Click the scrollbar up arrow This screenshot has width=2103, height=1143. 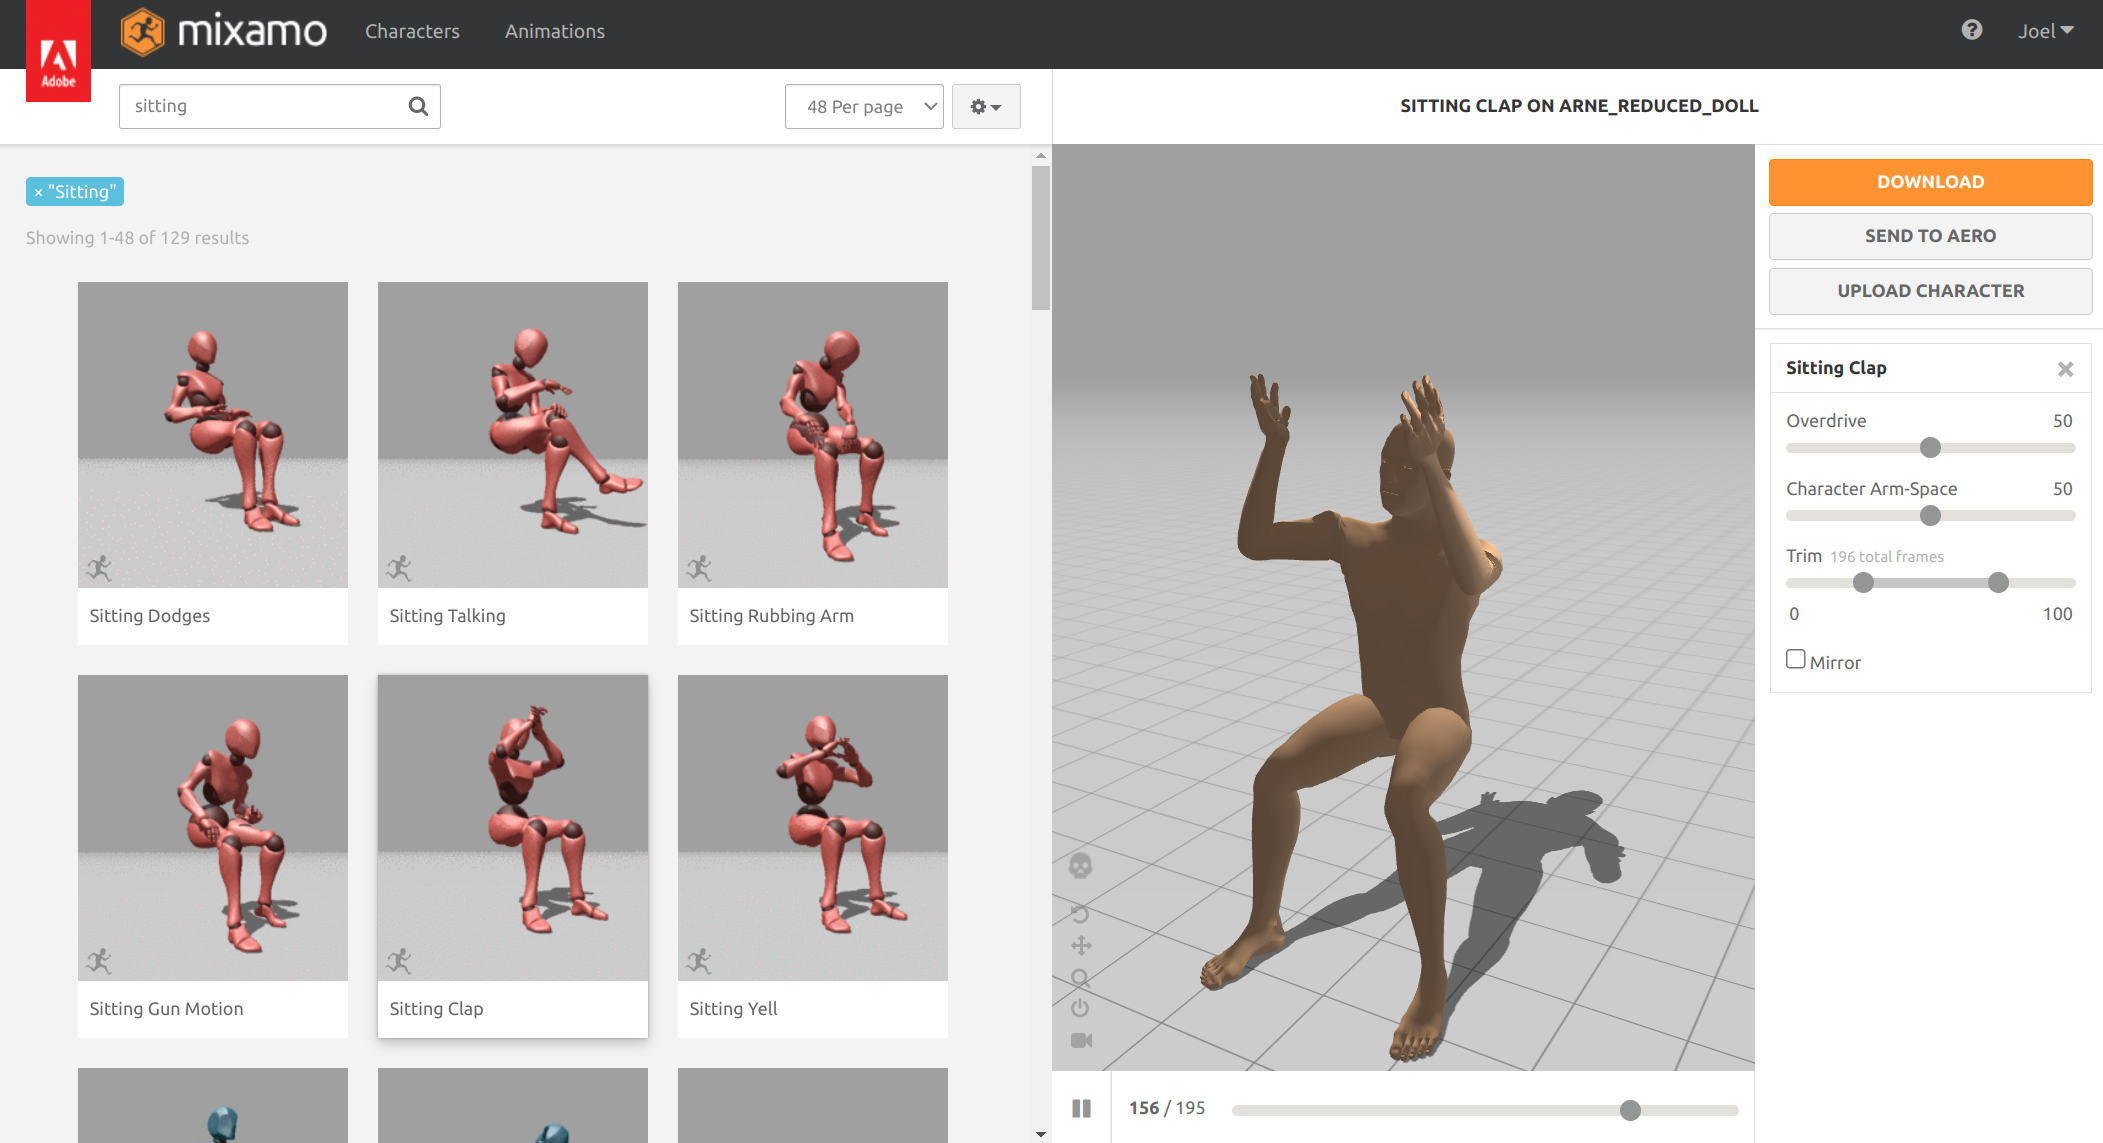point(1041,156)
